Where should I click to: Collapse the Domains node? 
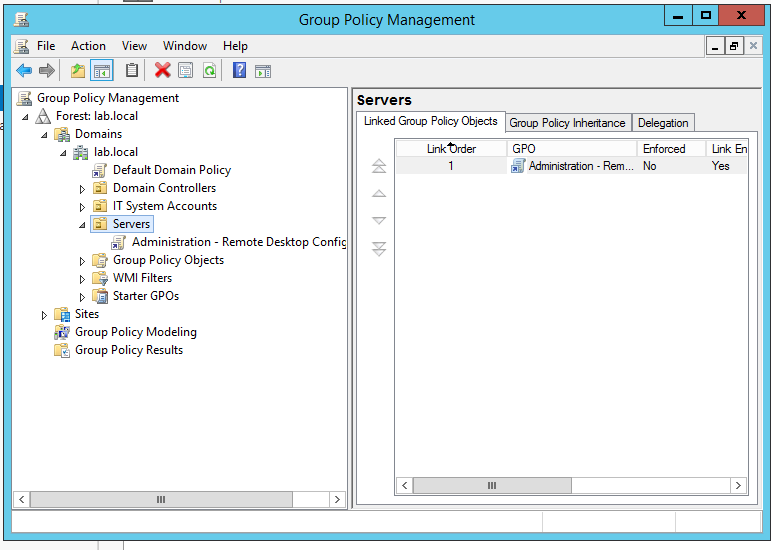tap(44, 135)
